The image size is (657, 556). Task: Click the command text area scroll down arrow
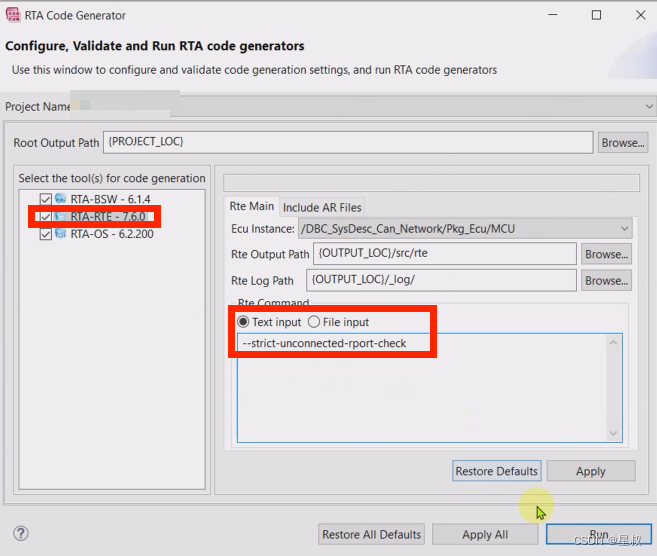[x=613, y=433]
